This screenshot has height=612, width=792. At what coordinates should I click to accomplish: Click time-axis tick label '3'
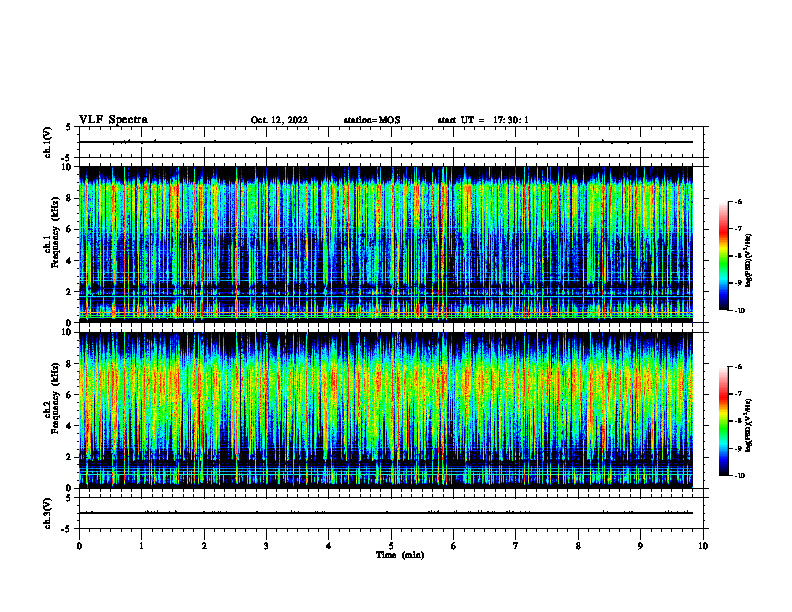coord(266,546)
